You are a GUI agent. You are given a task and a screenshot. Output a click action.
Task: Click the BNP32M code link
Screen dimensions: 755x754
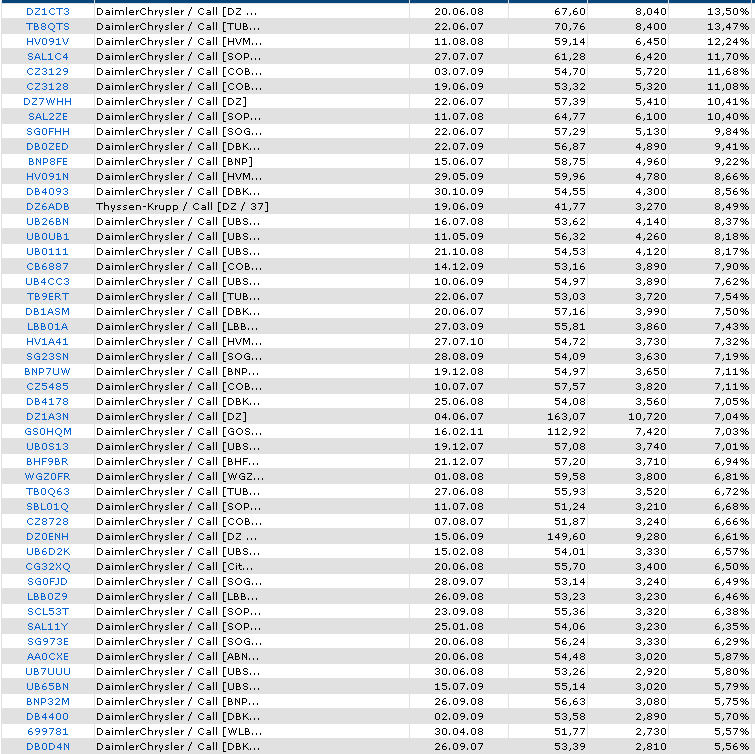point(48,701)
